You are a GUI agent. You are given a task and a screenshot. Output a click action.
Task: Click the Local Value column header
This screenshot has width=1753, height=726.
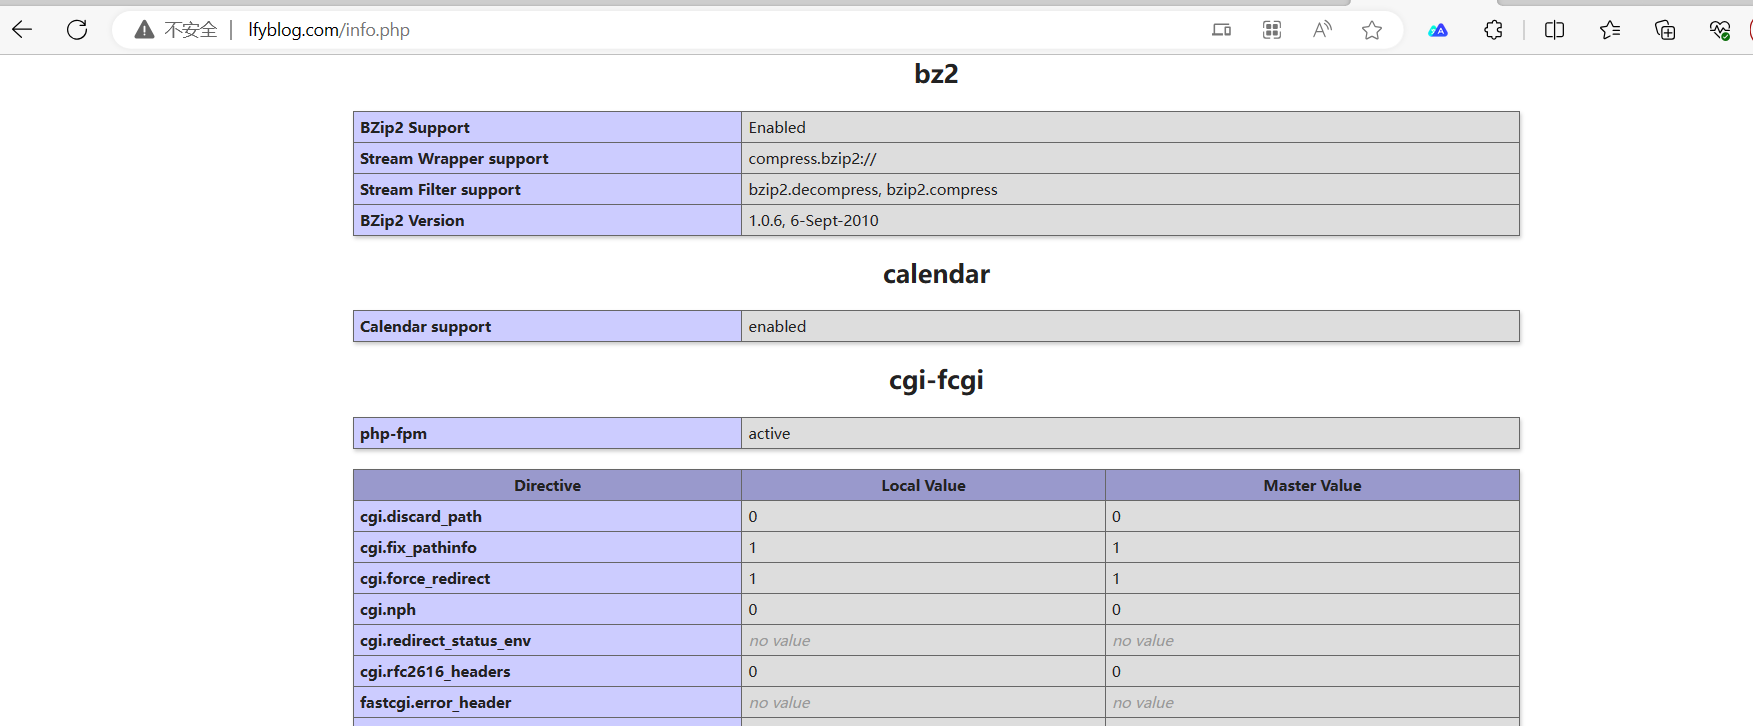point(923,485)
